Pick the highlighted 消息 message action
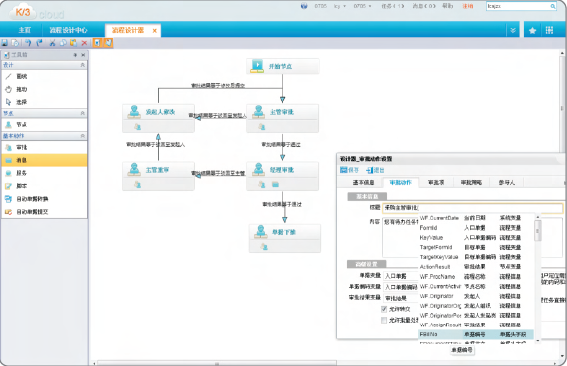The image size is (567, 366). point(44,160)
